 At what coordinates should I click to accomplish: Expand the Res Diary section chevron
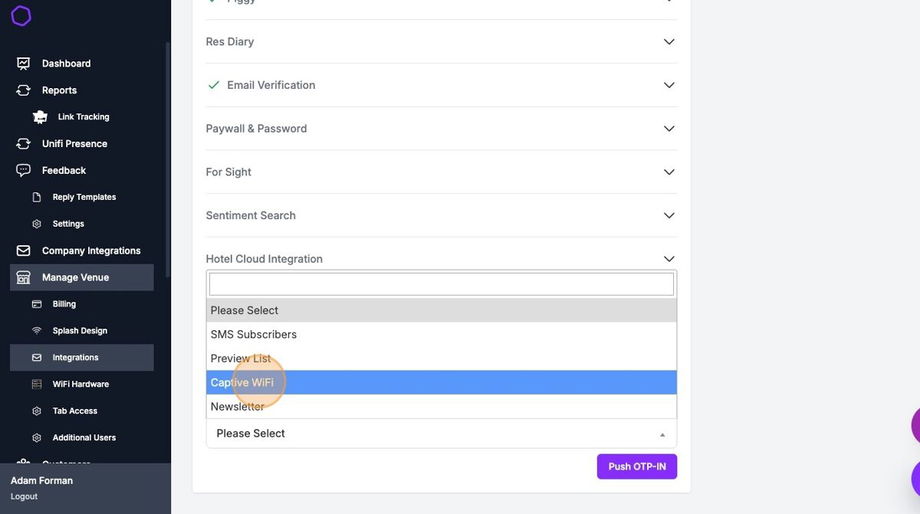tap(669, 42)
